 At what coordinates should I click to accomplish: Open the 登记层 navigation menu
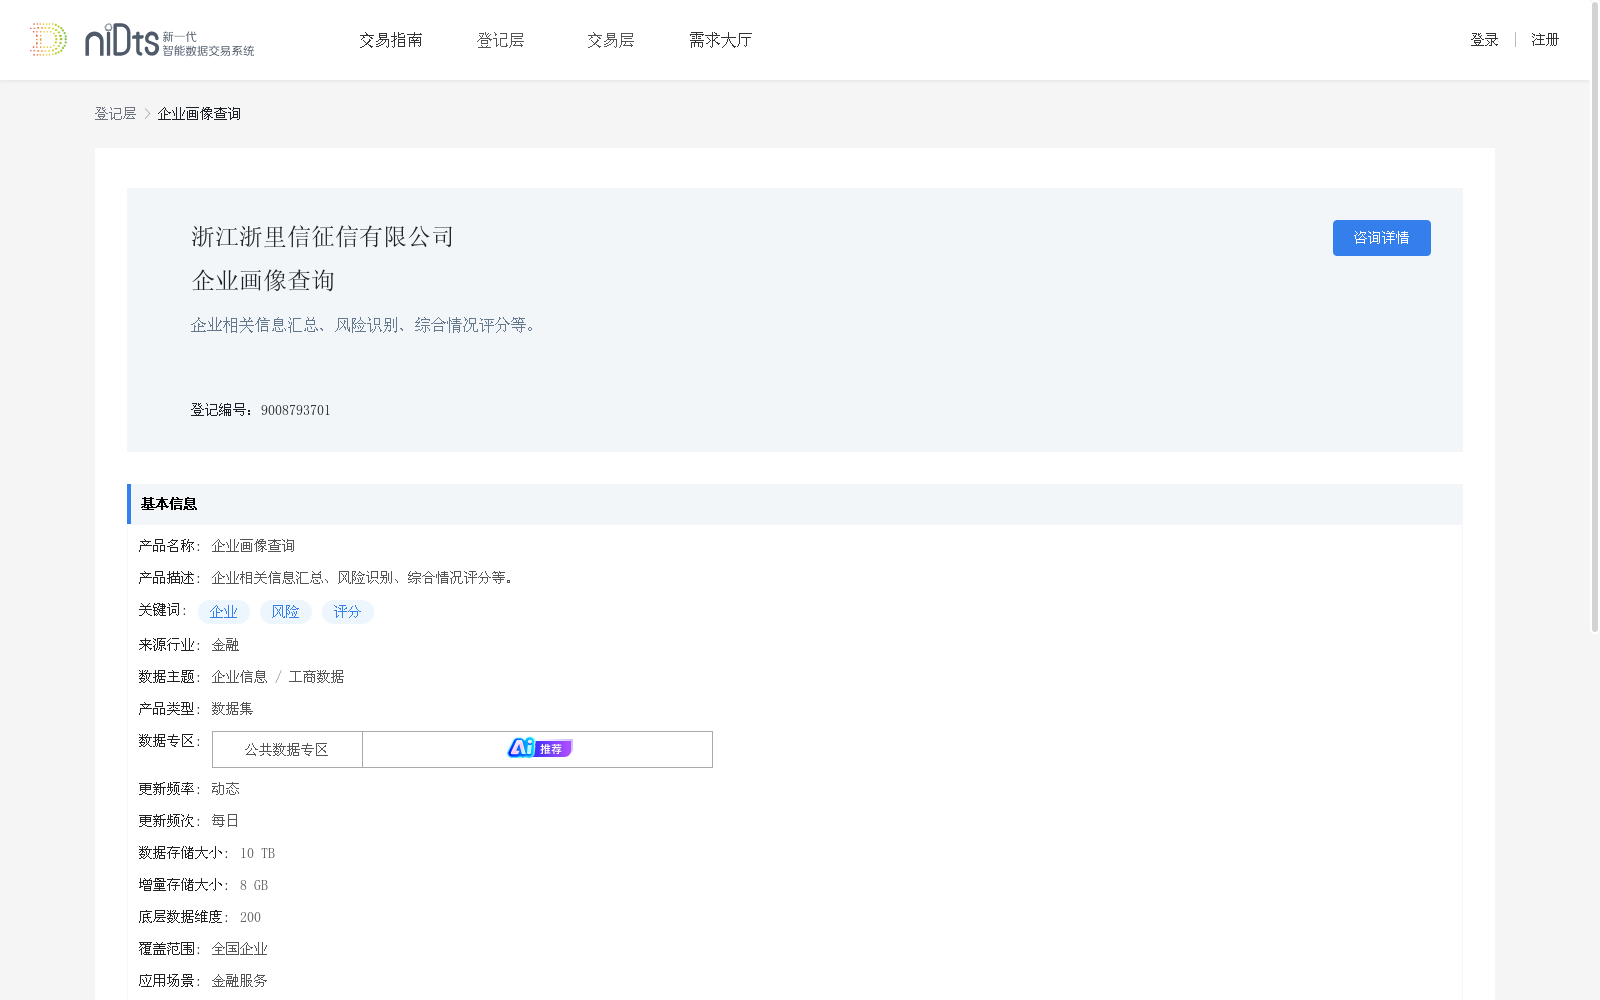pyautogui.click(x=500, y=40)
